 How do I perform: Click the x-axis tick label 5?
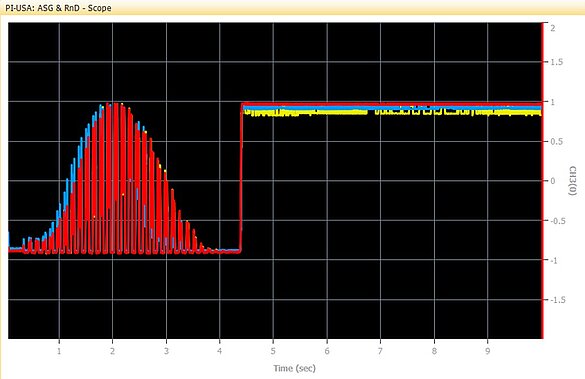pyautogui.click(x=273, y=351)
